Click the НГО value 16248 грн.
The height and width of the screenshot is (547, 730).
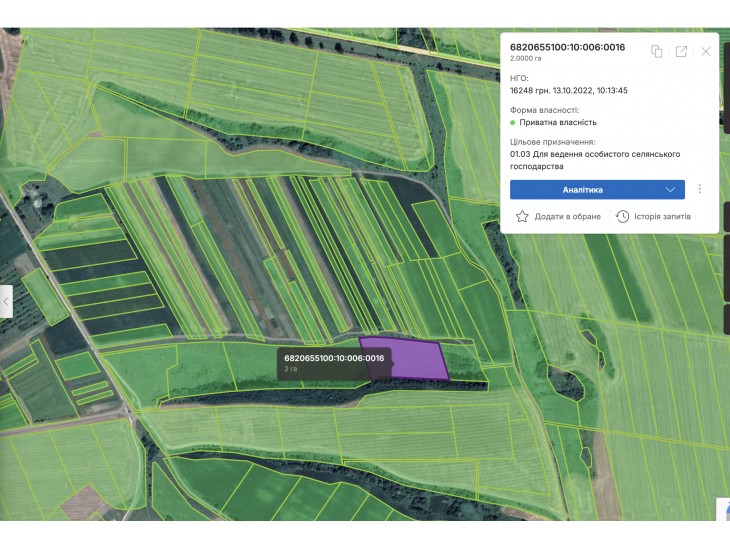568,90
